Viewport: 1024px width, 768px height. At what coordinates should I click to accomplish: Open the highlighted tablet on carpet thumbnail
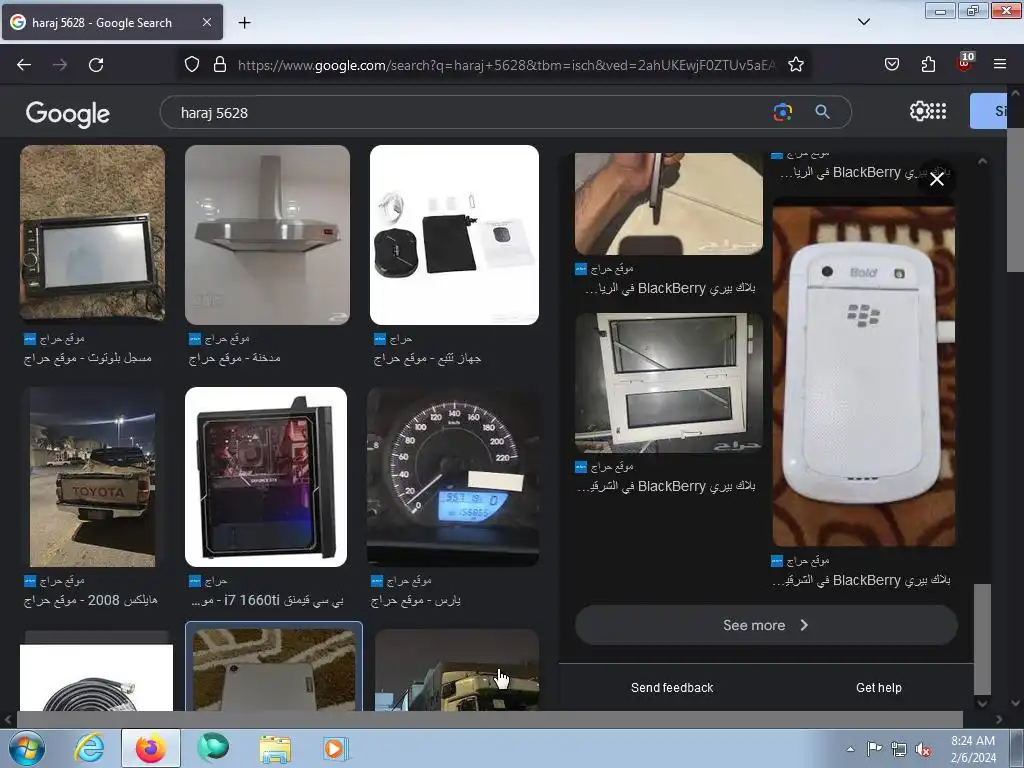(274, 669)
